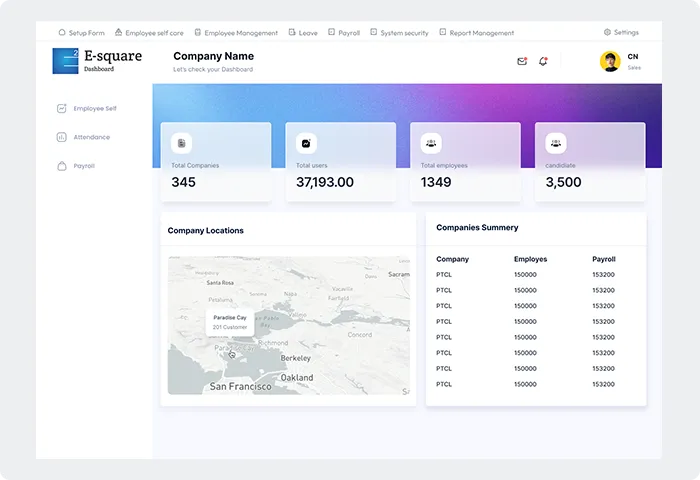The width and height of the screenshot is (700, 480).
Task: Click the Total employees people icon
Action: pyautogui.click(x=431, y=143)
